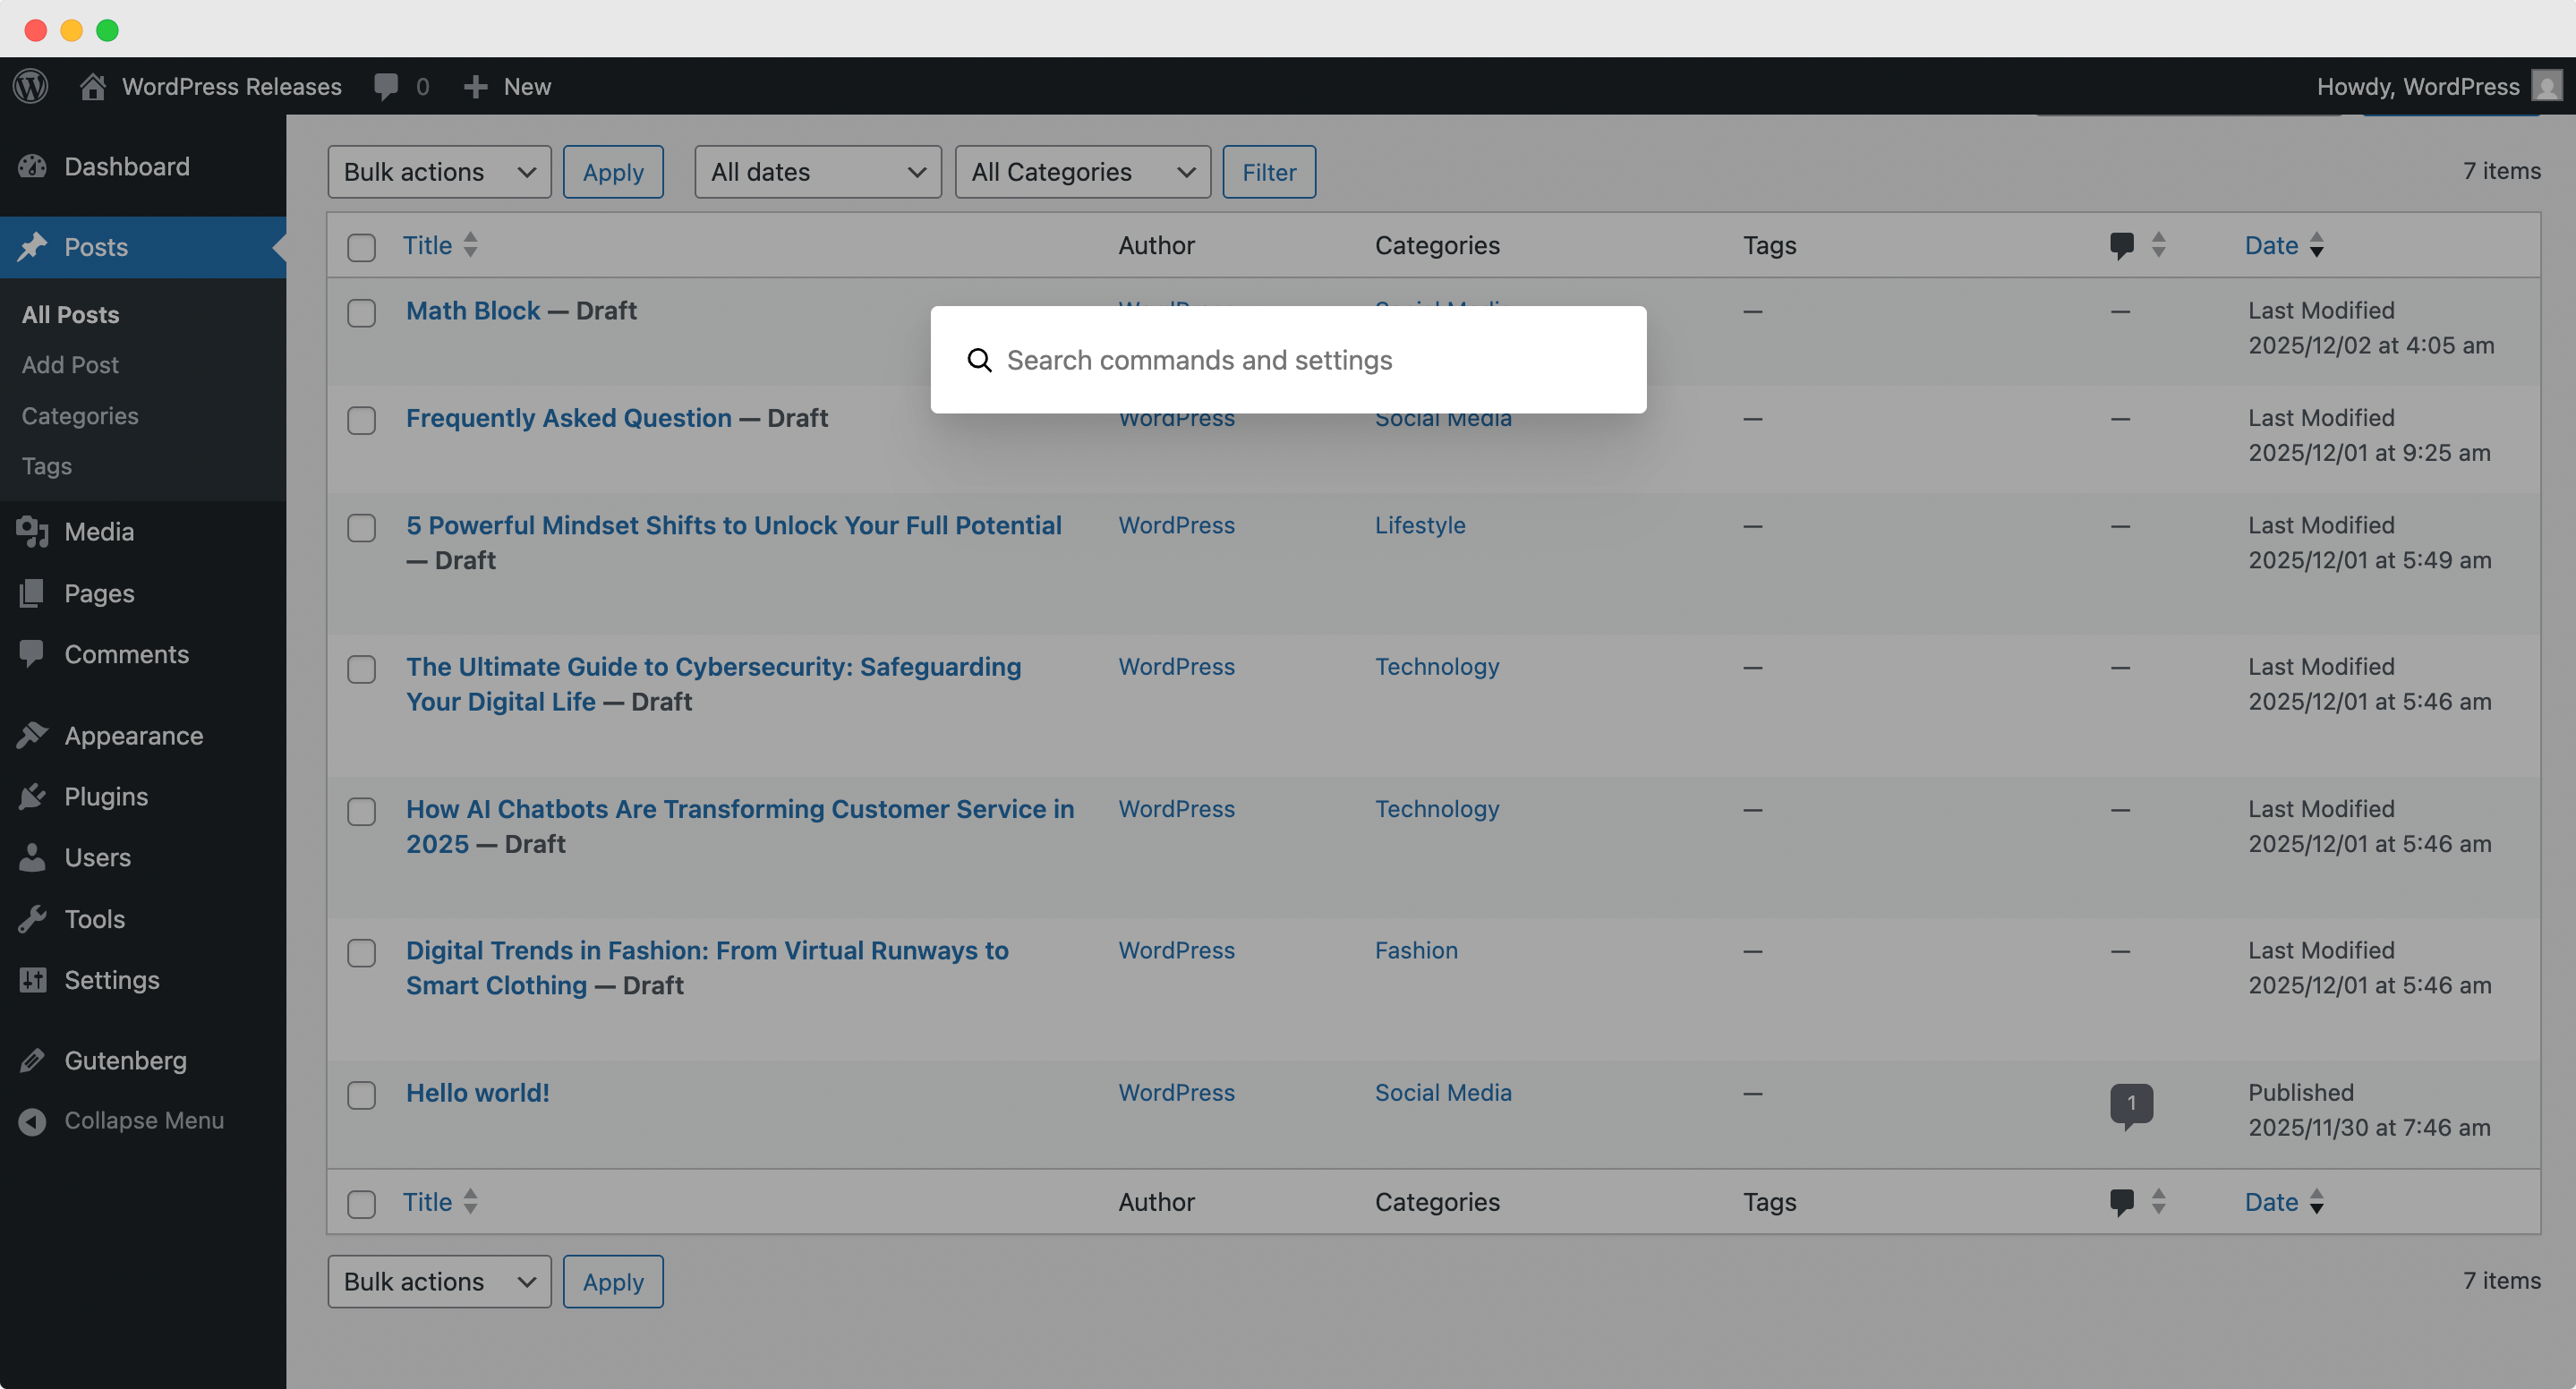
Task: Tick the checkbox for Math Block post
Action: (x=361, y=313)
